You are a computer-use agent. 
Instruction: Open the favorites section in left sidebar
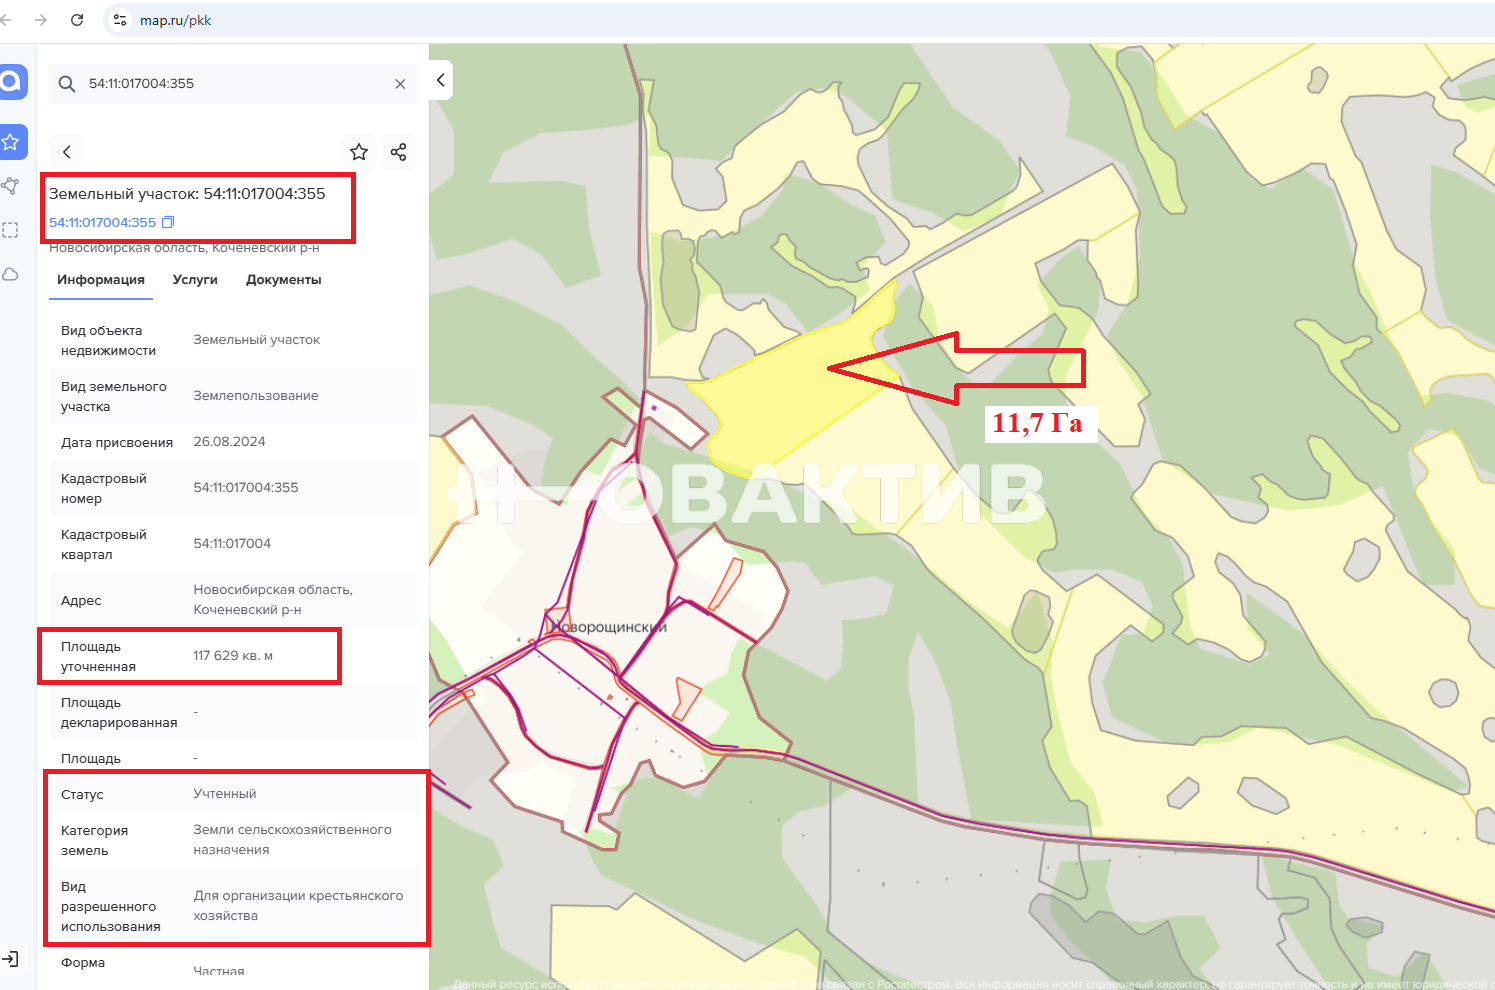tap(12, 142)
